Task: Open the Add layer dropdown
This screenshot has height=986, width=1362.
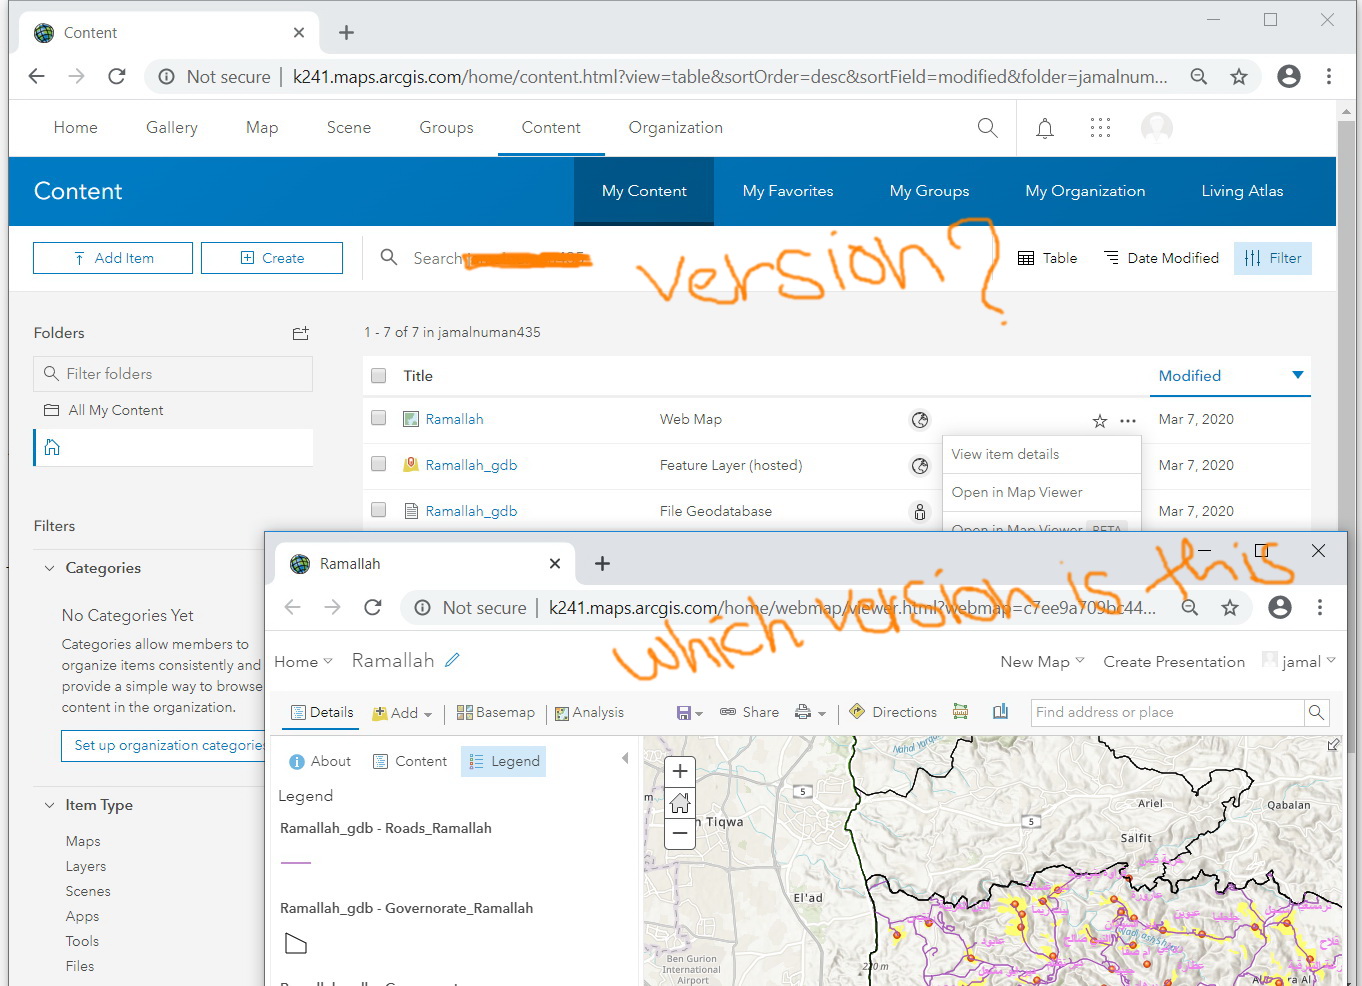Action: click(402, 713)
